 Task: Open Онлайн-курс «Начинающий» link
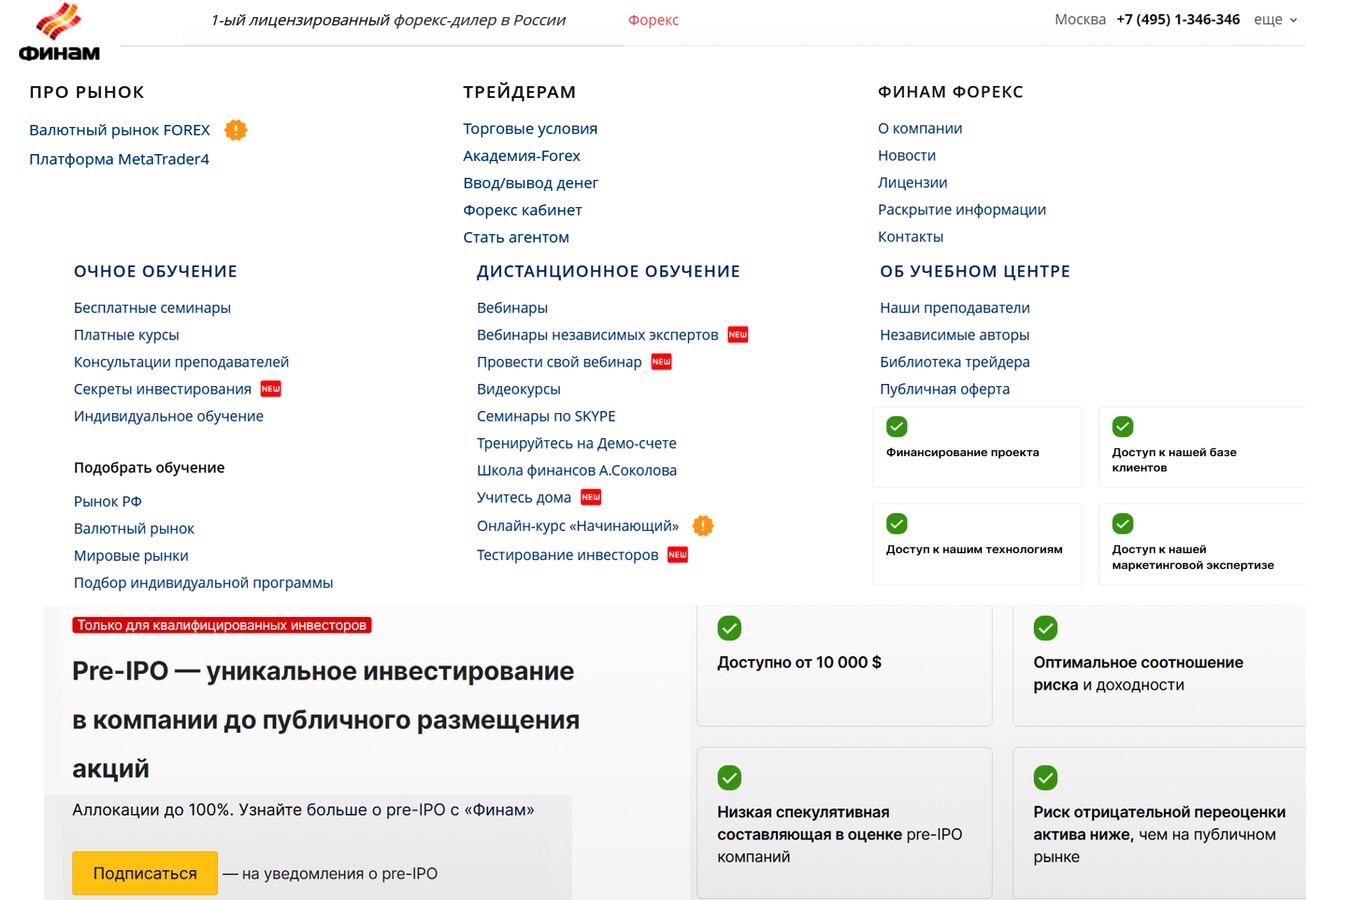[x=577, y=526]
